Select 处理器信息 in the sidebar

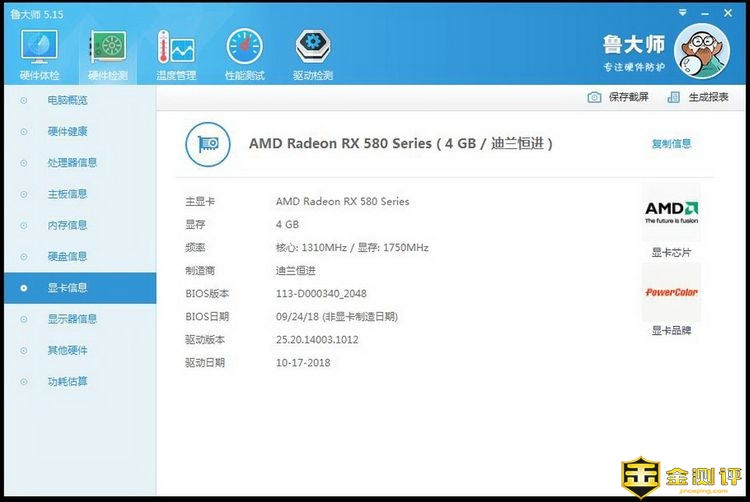pyautogui.click(x=72, y=163)
